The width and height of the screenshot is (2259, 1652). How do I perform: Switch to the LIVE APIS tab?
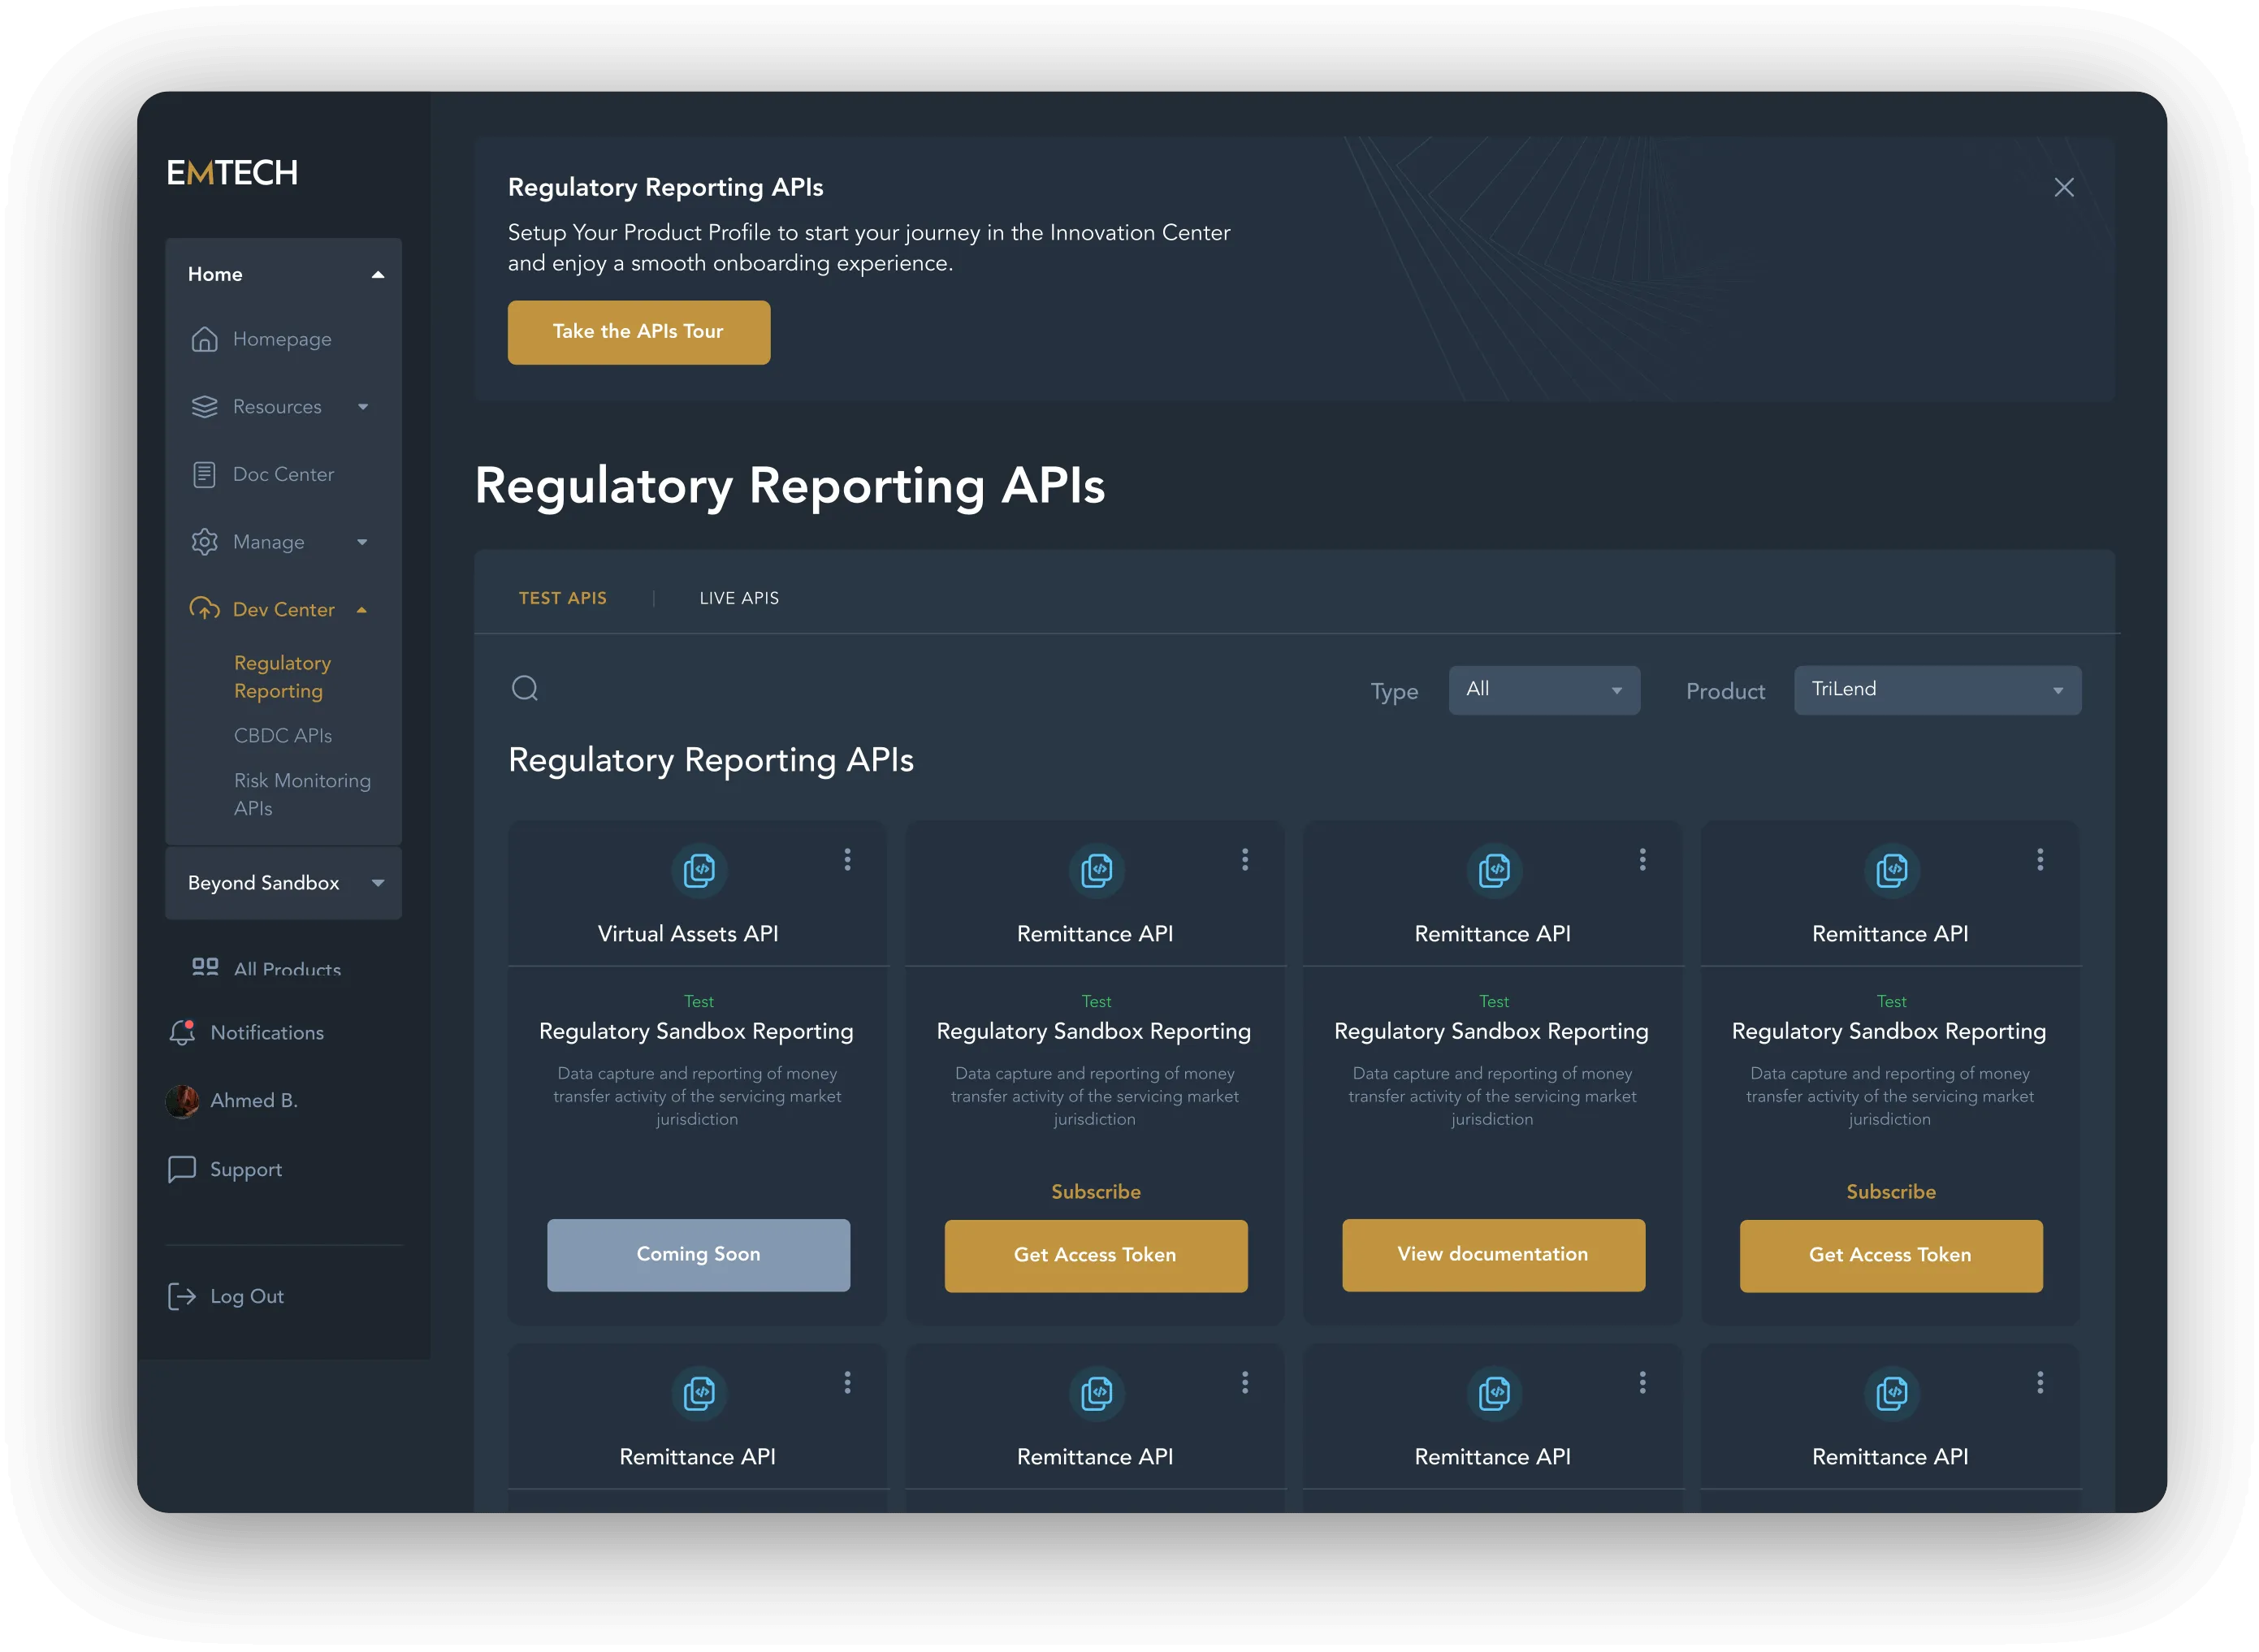[x=737, y=596]
